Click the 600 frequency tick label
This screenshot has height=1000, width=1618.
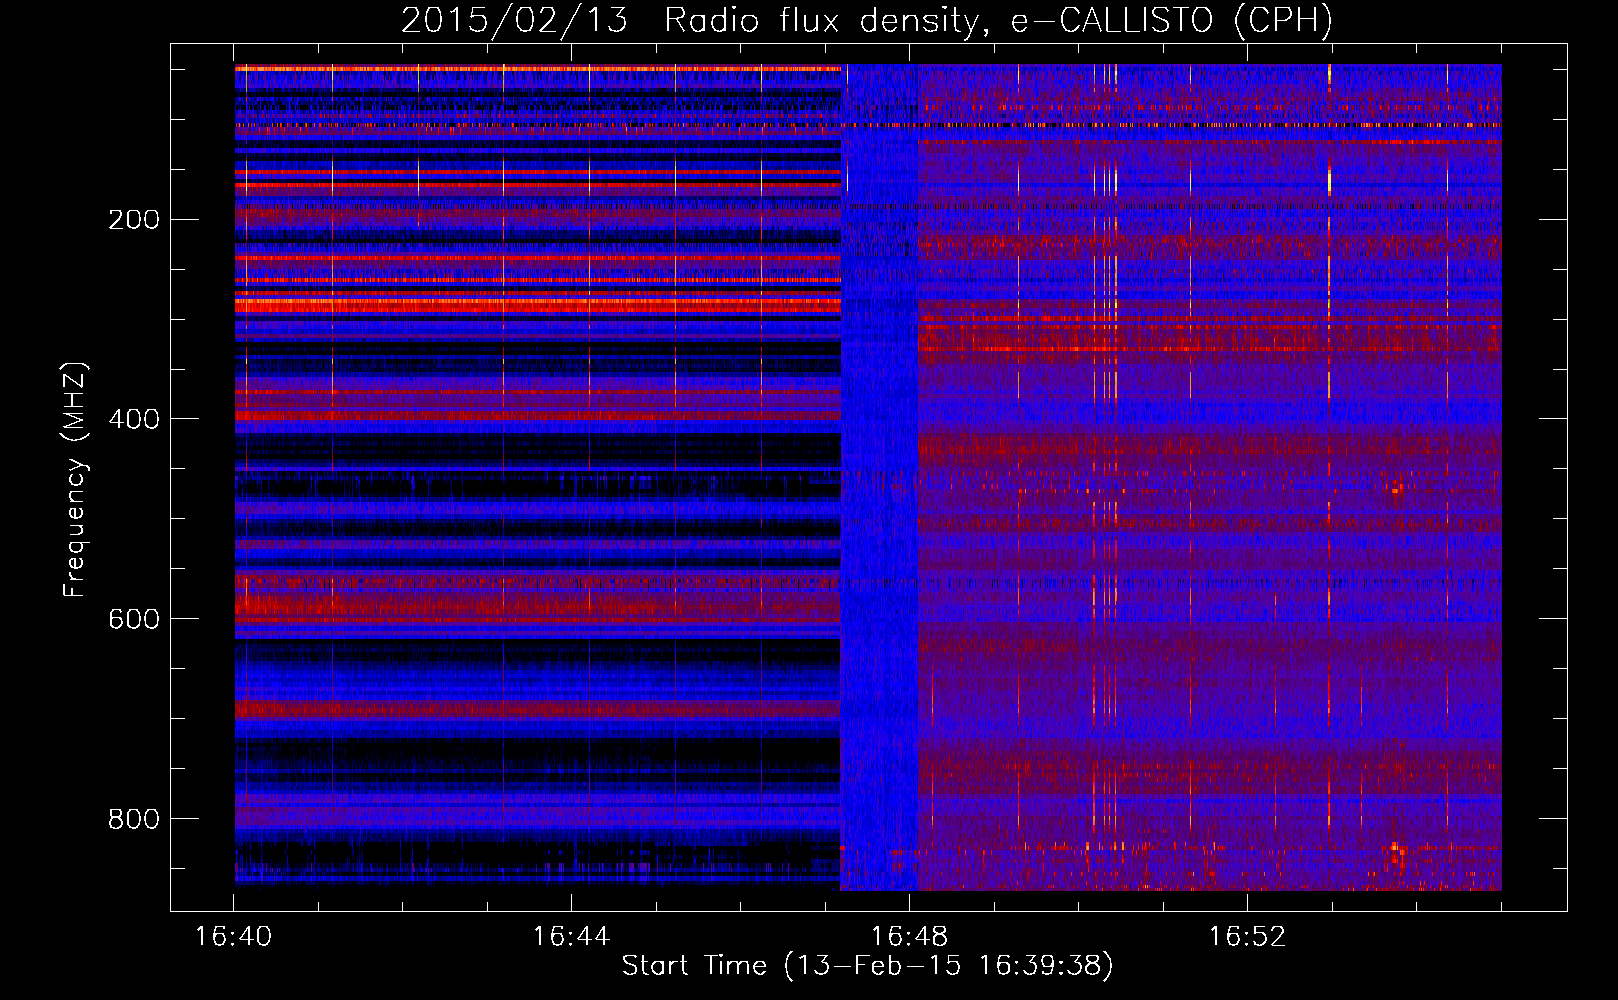tap(134, 619)
